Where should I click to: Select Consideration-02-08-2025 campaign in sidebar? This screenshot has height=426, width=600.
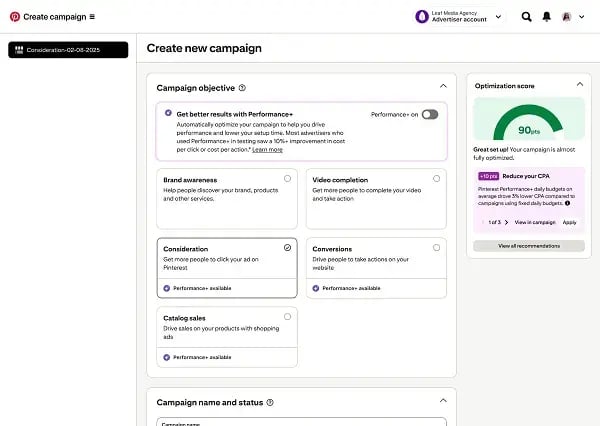68,50
